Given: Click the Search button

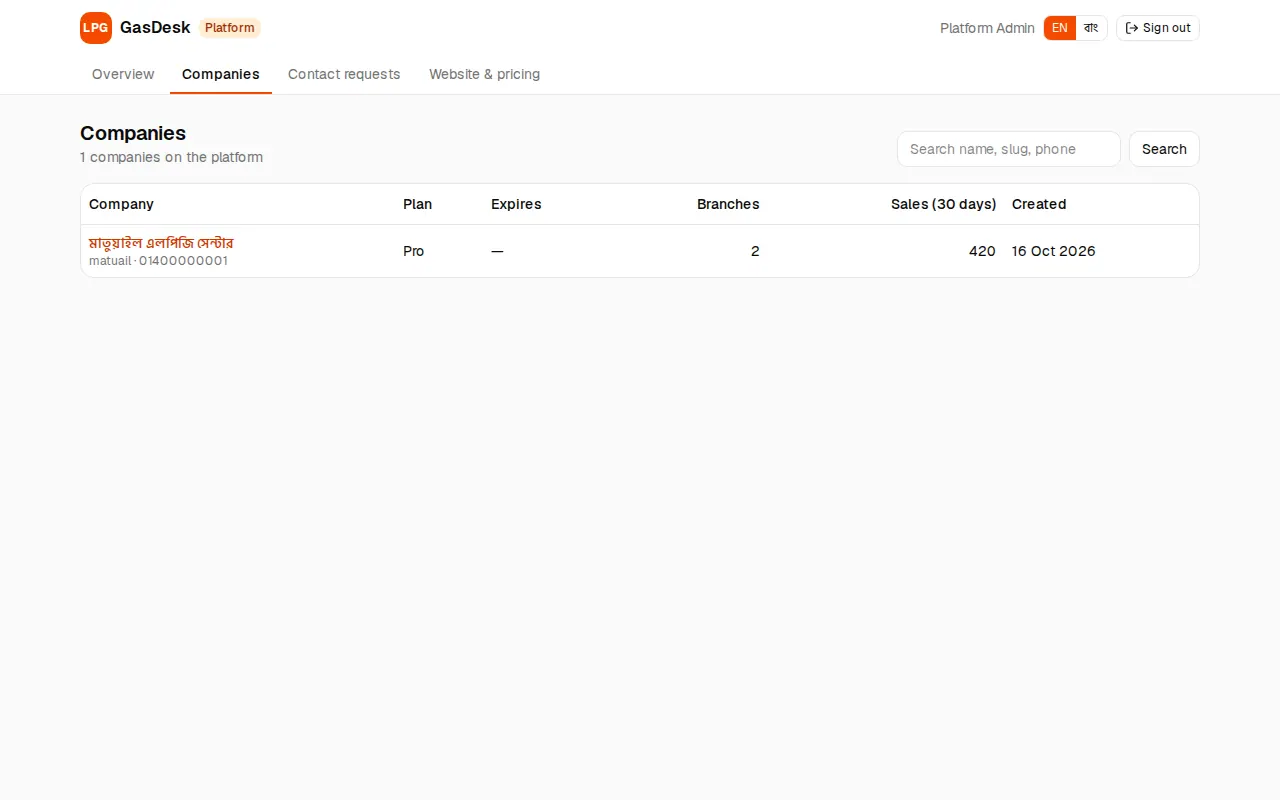Looking at the screenshot, I should (x=1164, y=149).
